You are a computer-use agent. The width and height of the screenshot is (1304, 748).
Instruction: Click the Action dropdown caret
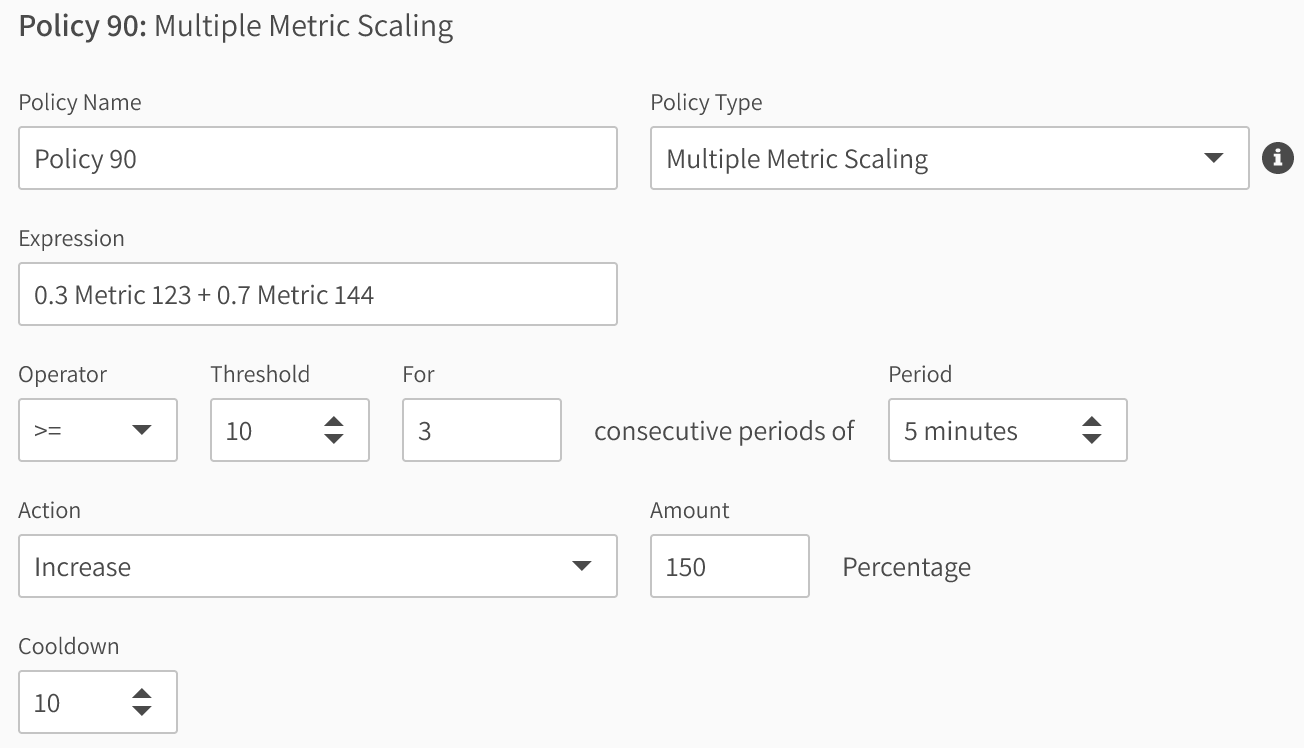[x=581, y=566]
